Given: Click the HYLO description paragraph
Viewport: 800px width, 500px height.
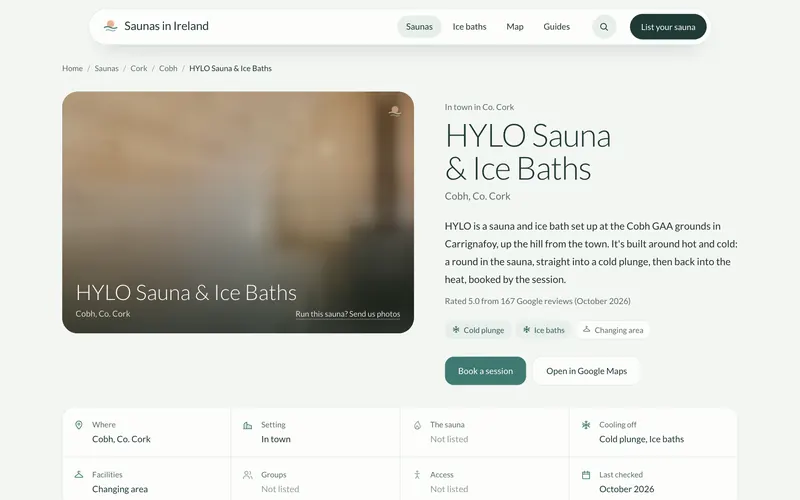Looking at the screenshot, I should point(591,253).
